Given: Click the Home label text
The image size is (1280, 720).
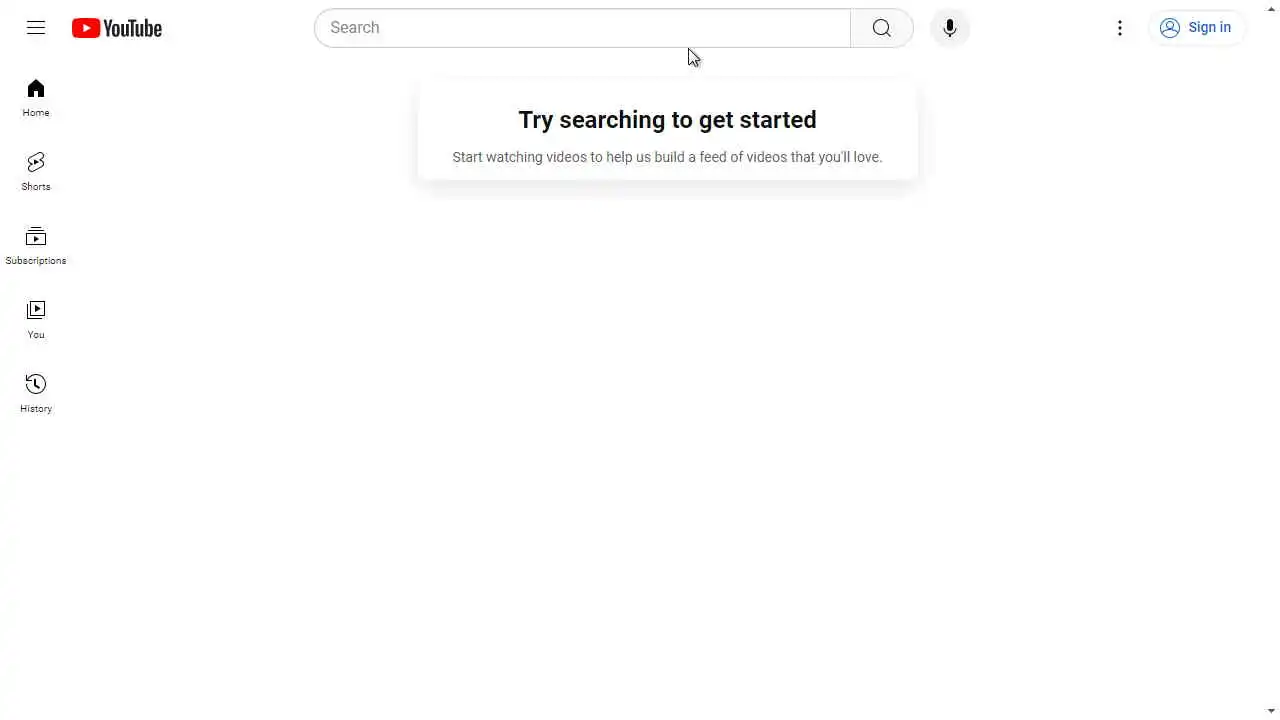Looking at the screenshot, I should 36,113.
